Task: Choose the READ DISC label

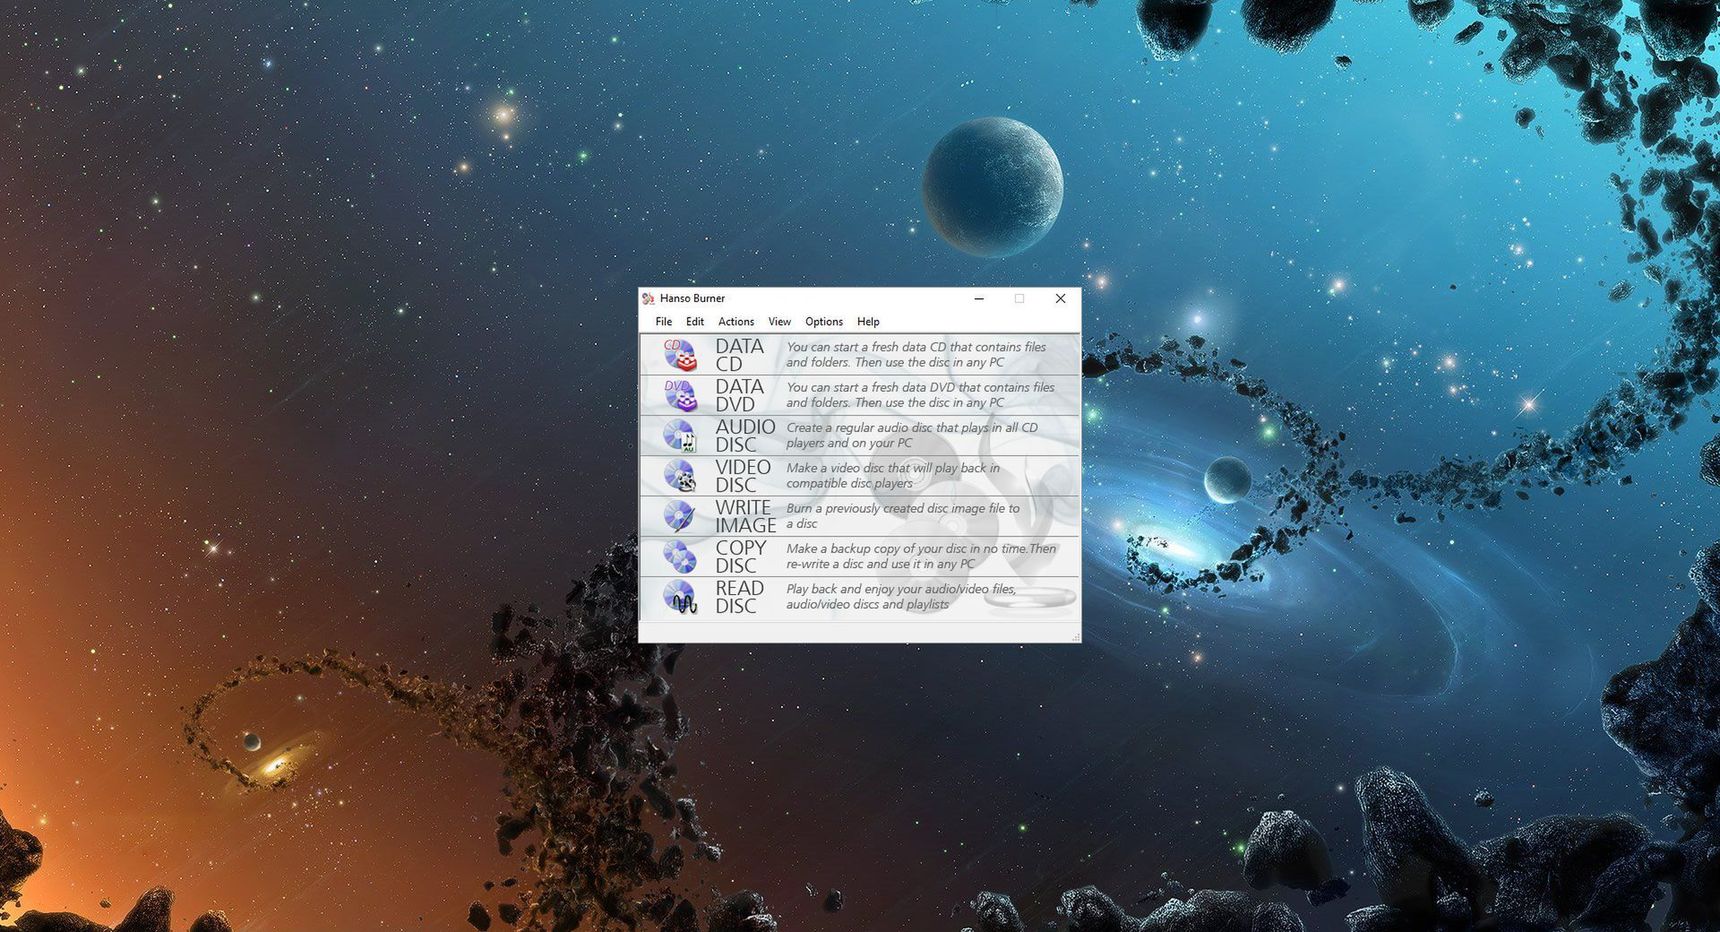Action: [739, 597]
